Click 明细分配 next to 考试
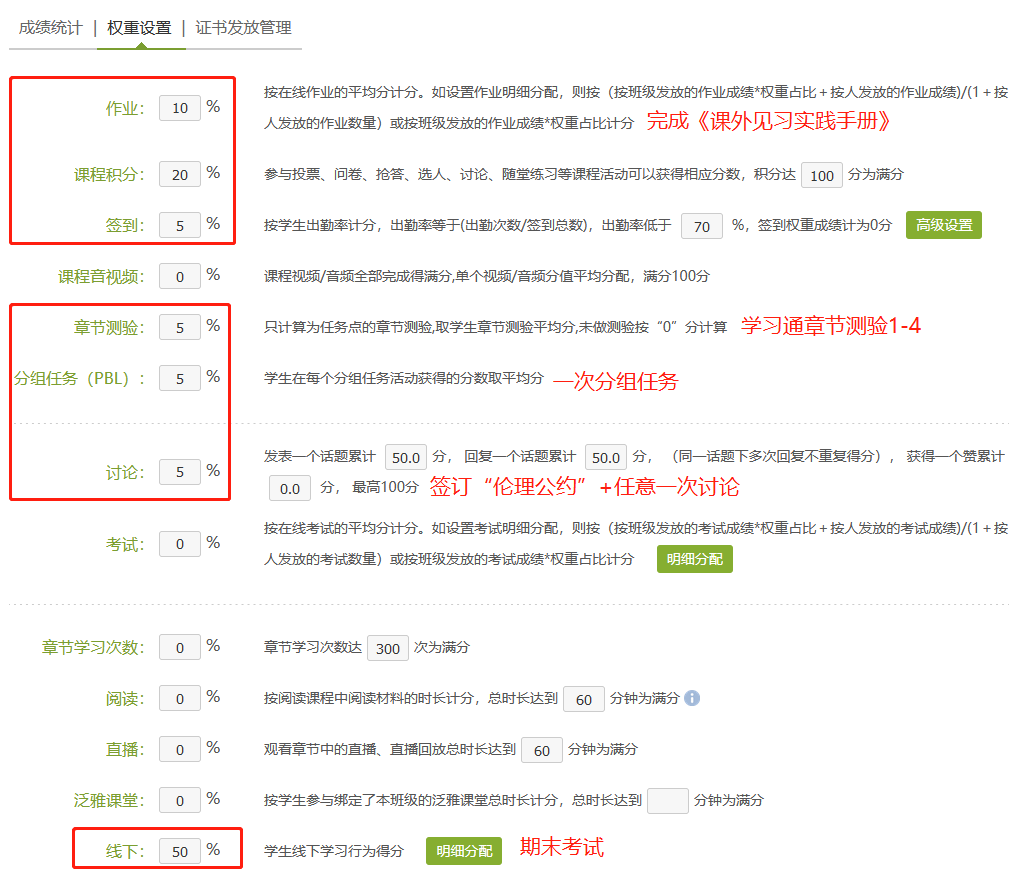 [x=694, y=559]
